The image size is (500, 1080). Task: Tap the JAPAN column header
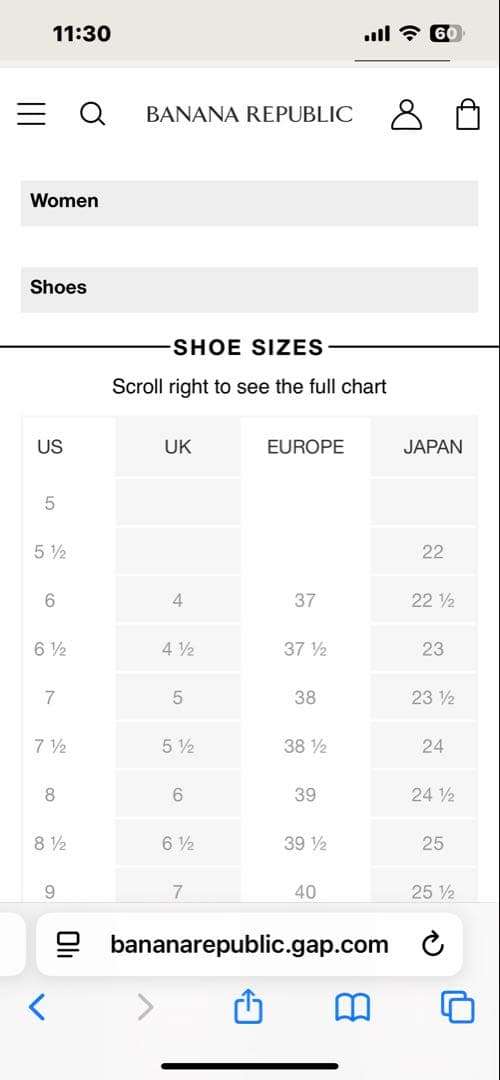pos(433,447)
